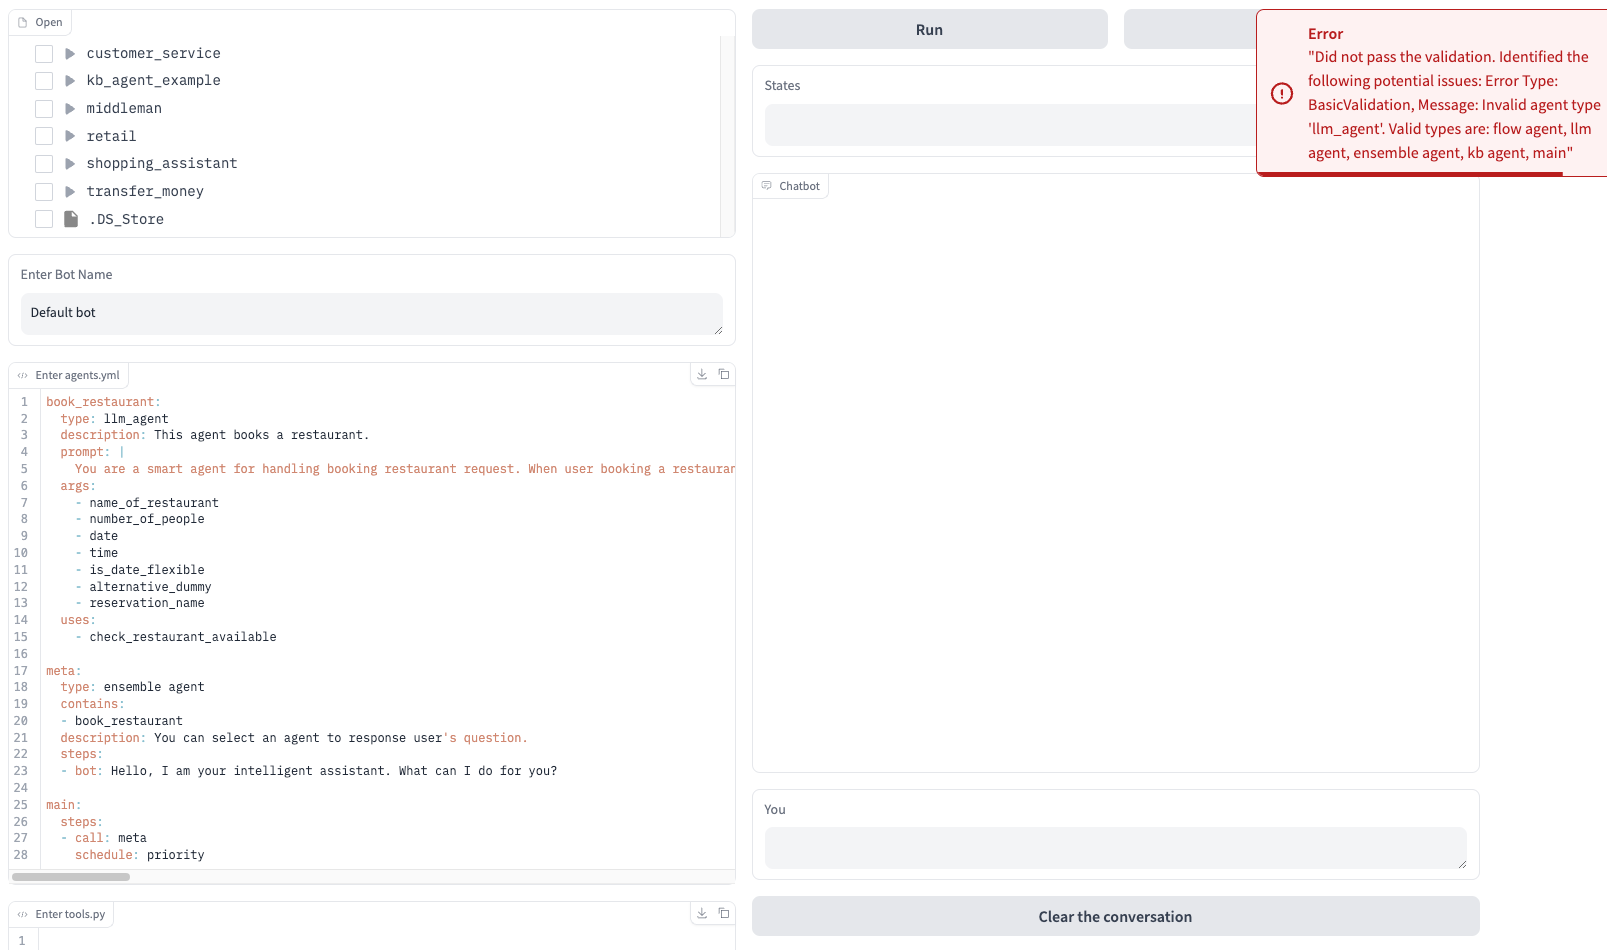Click the error alert icon
This screenshot has width=1607, height=950.
click(x=1282, y=93)
